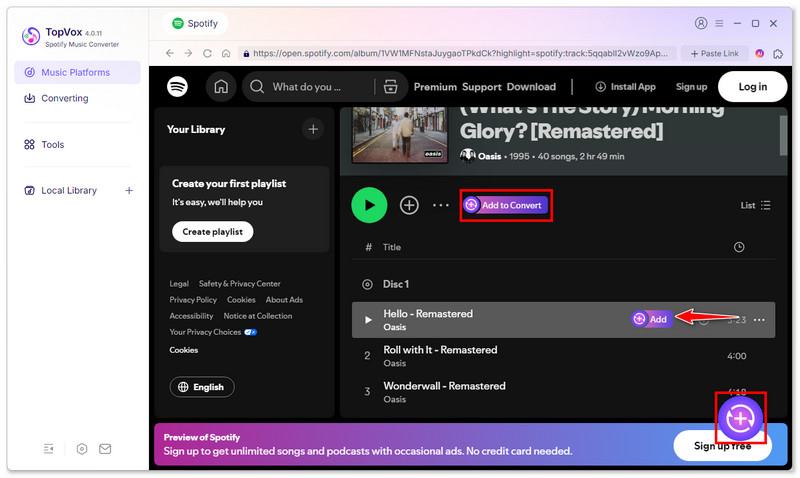Viewport: 800px width, 478px height.
Task: Click the Paste Link button
Action: tap(714, 53)
